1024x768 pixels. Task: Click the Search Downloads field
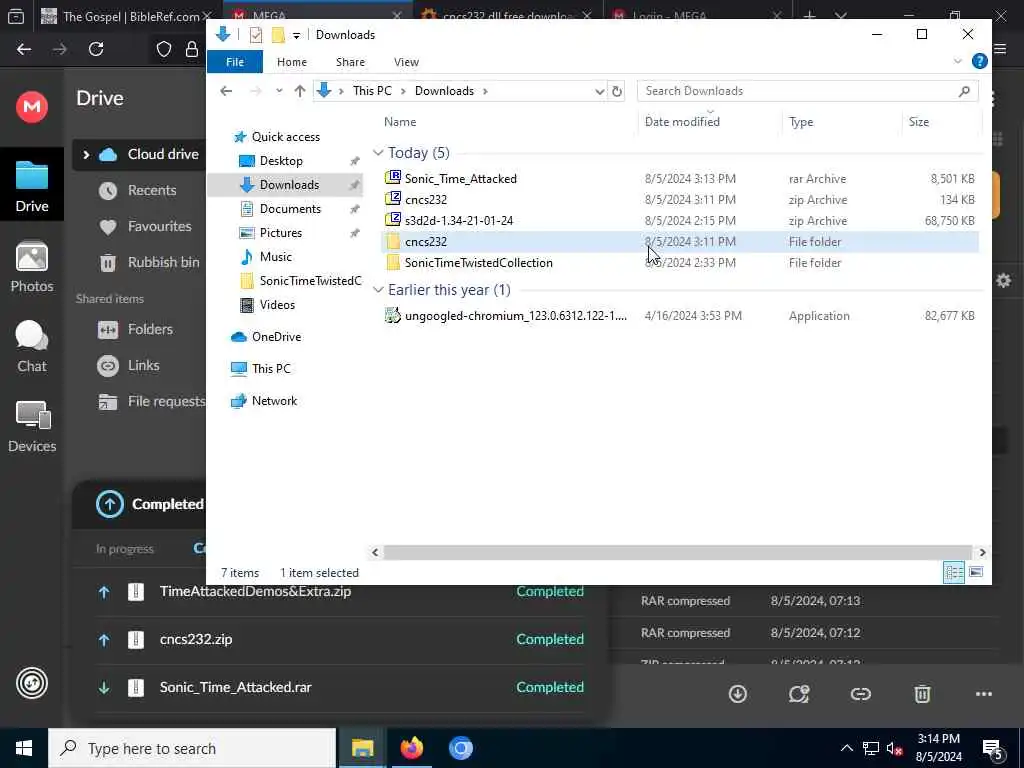807,91
